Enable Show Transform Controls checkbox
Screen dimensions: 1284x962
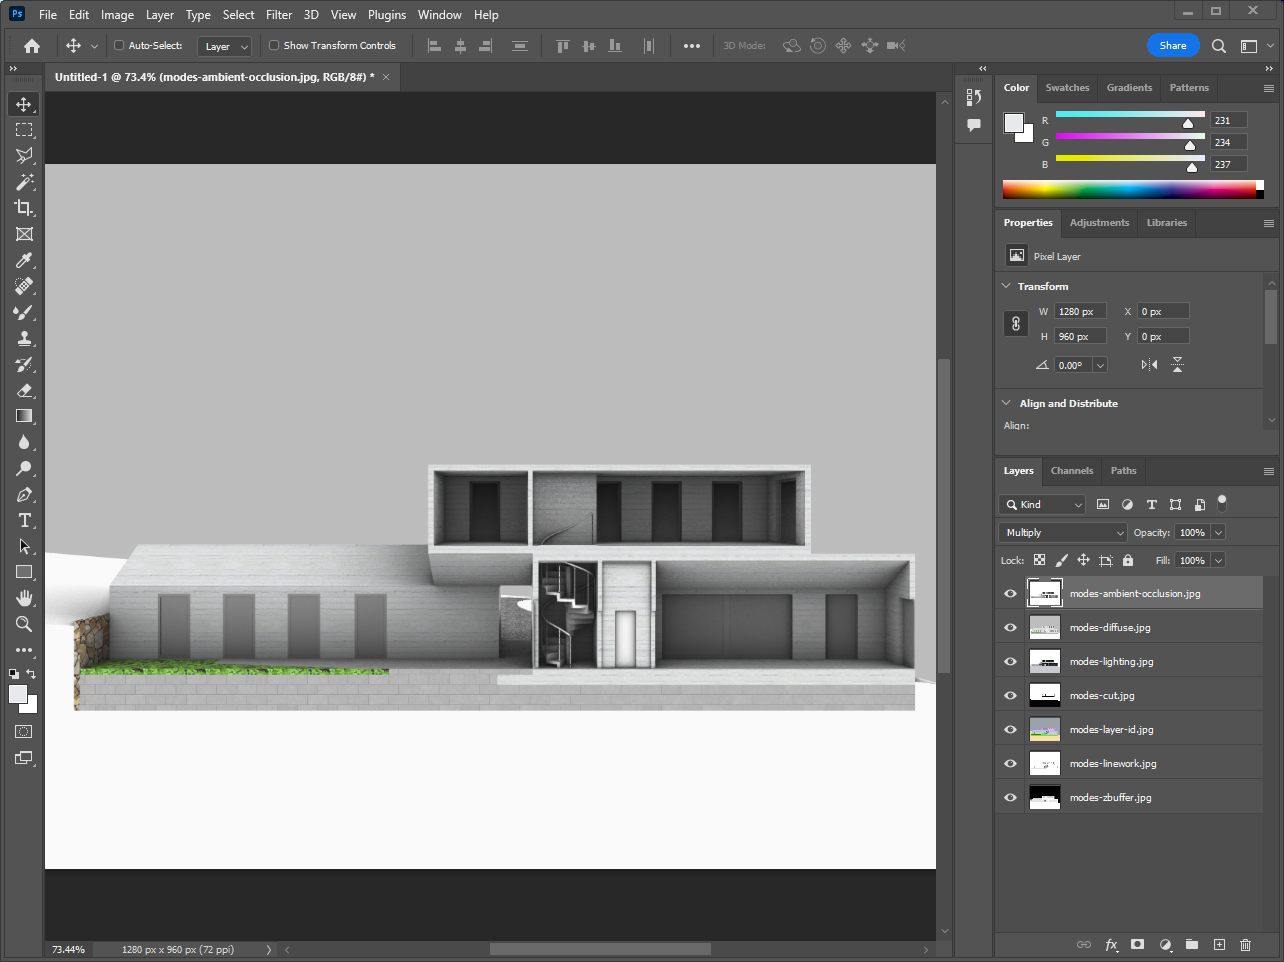coord(274,45)
